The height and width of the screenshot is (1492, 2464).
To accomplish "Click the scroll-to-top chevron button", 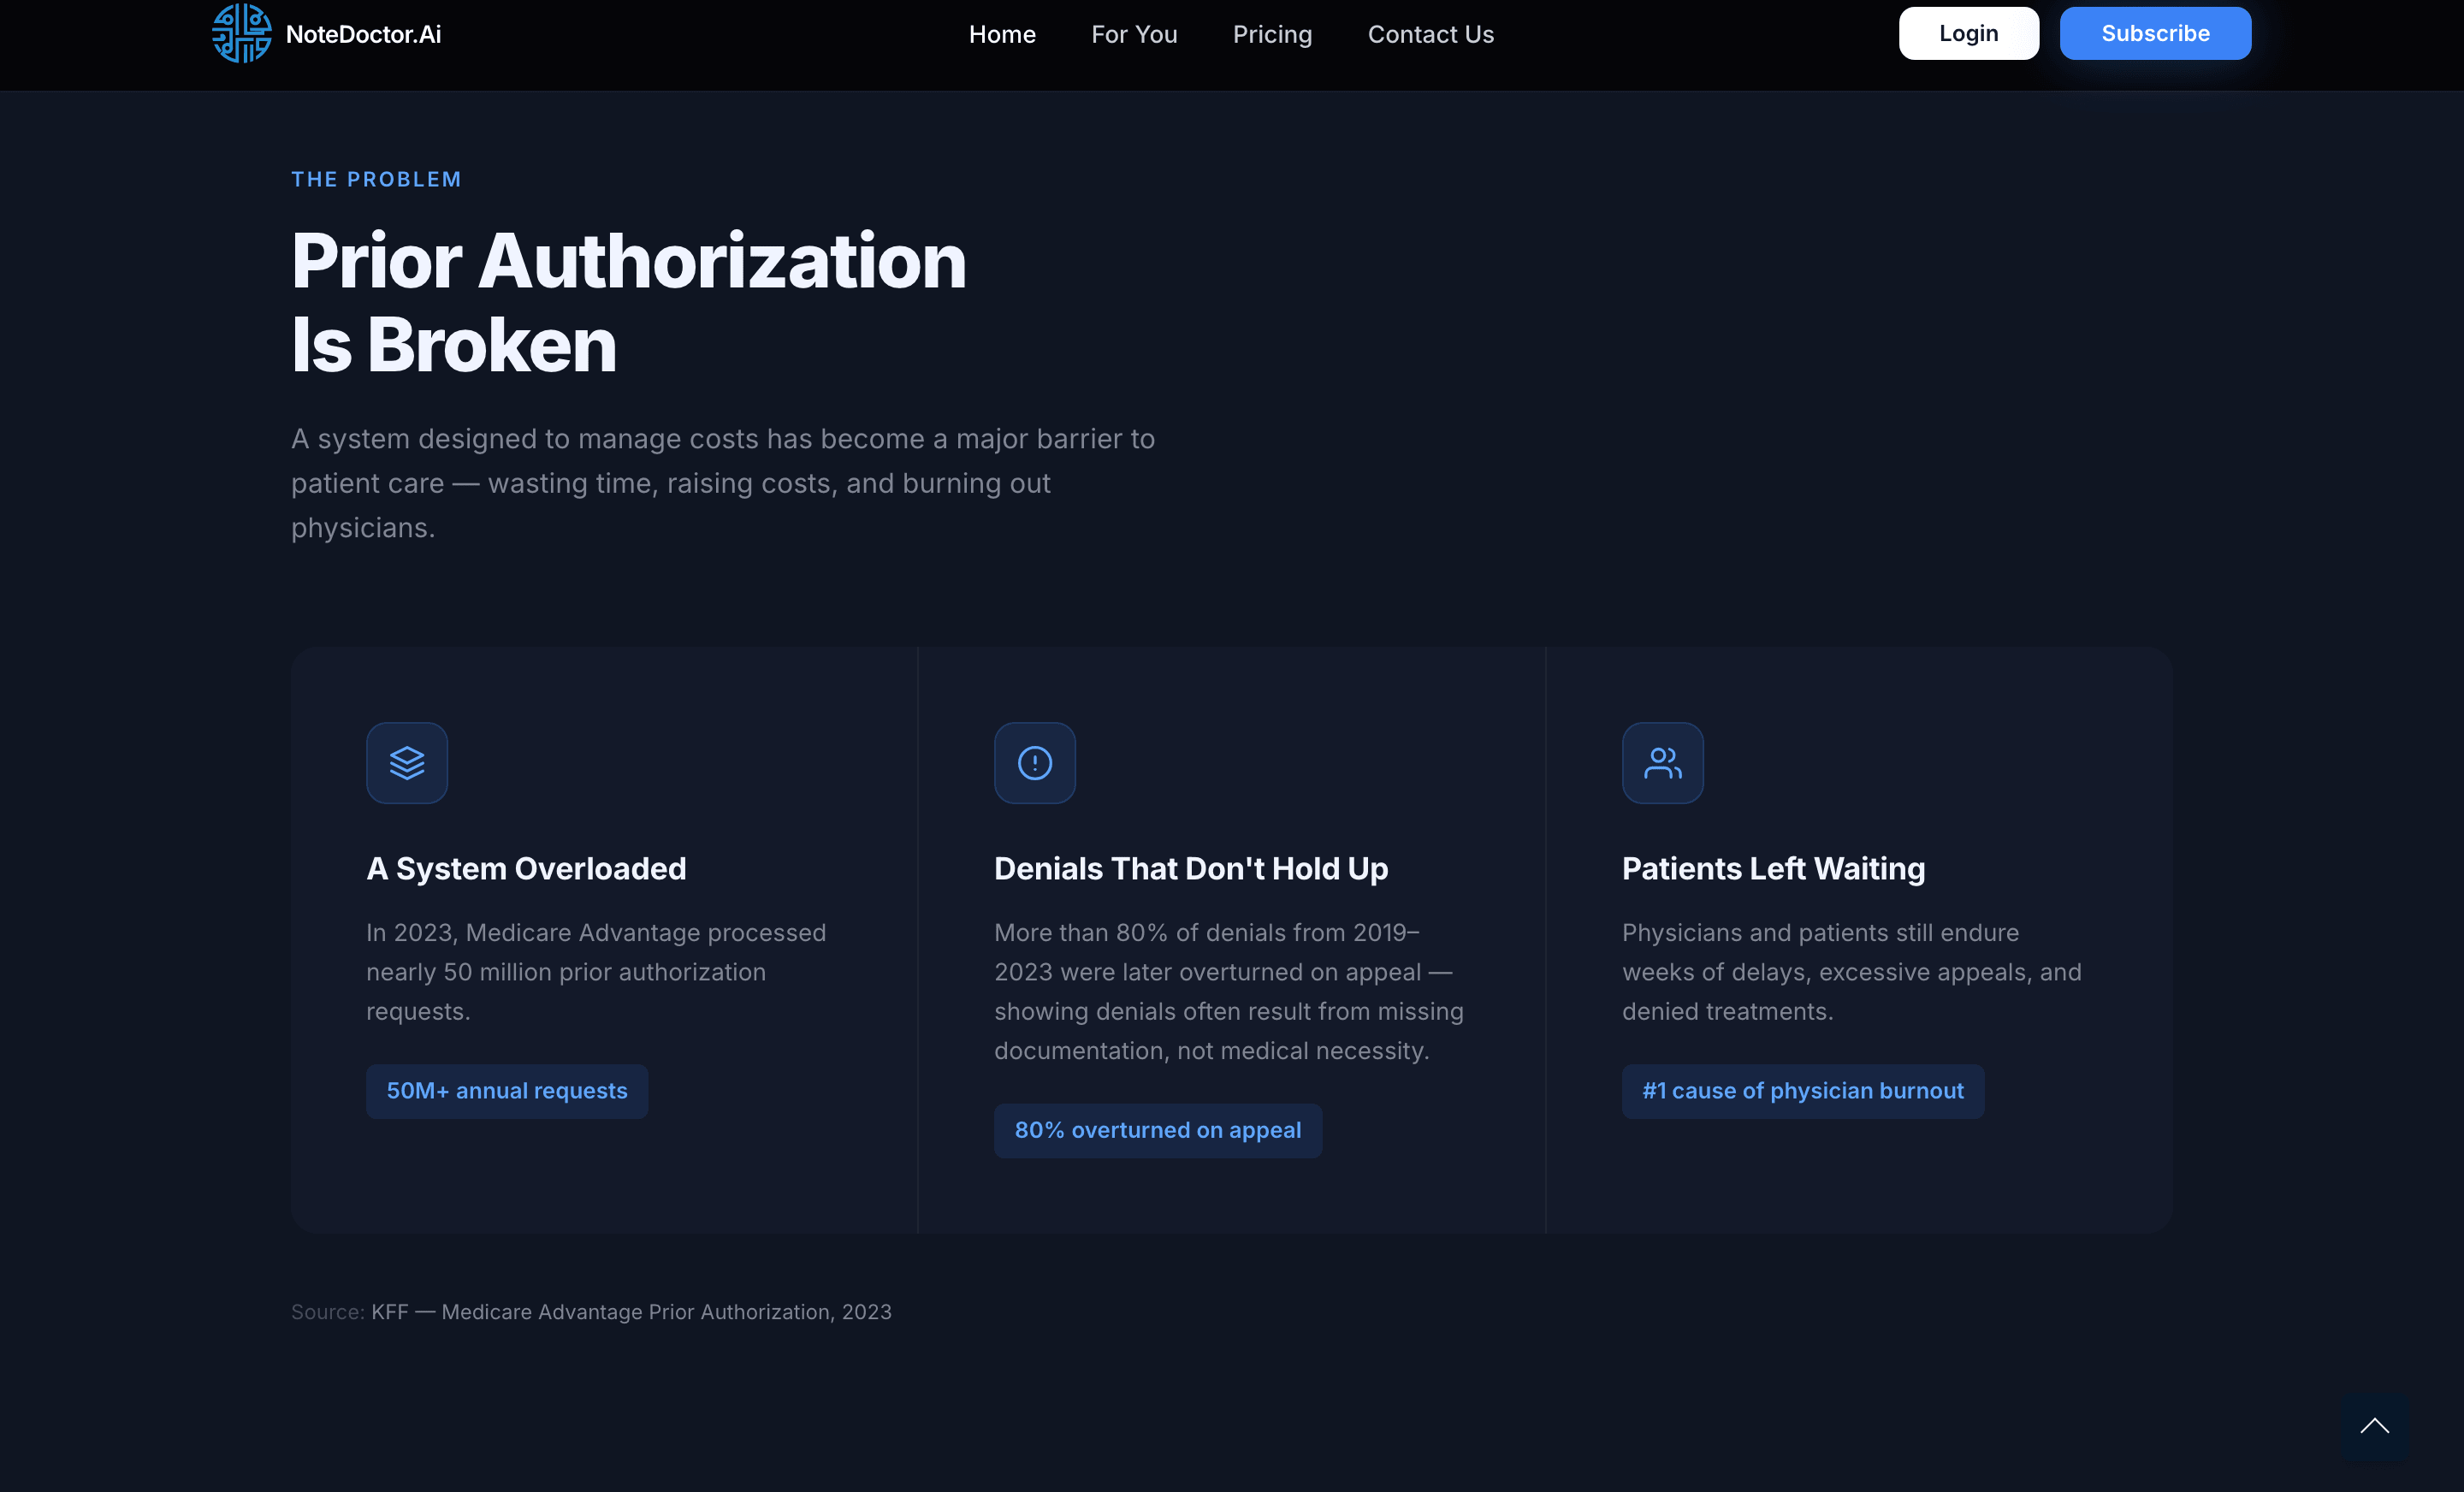I will (x=2375, y=1427).
